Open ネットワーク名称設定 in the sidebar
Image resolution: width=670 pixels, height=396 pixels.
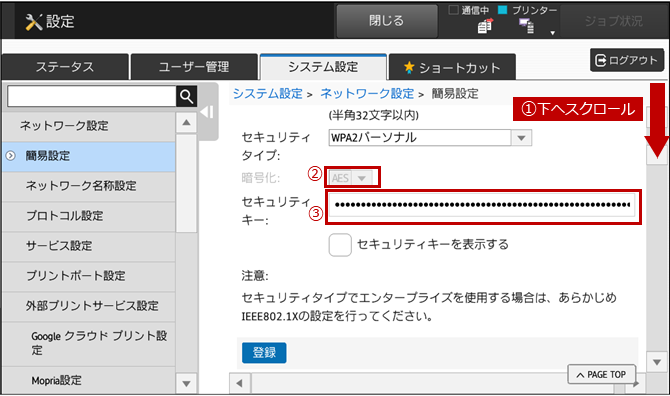(x=88, y=186)
